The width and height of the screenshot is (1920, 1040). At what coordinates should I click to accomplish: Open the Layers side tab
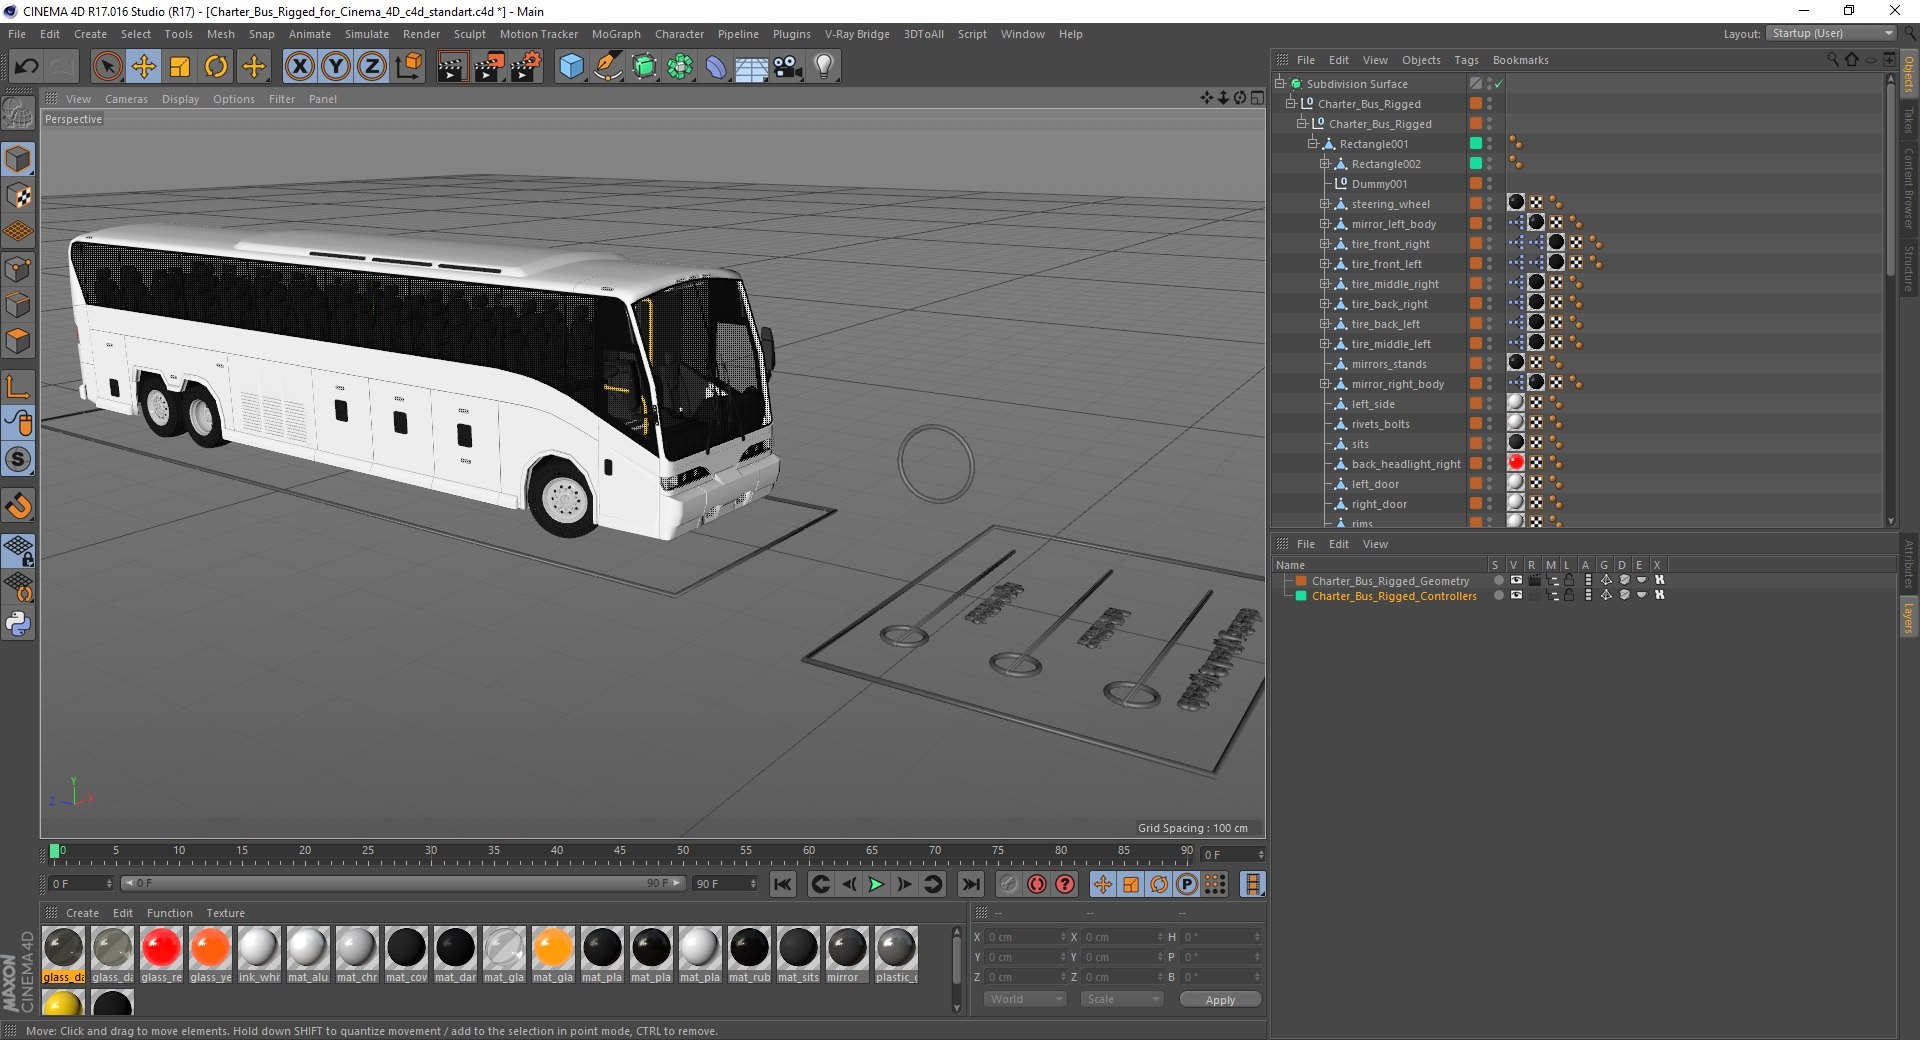pos(1908,617)
